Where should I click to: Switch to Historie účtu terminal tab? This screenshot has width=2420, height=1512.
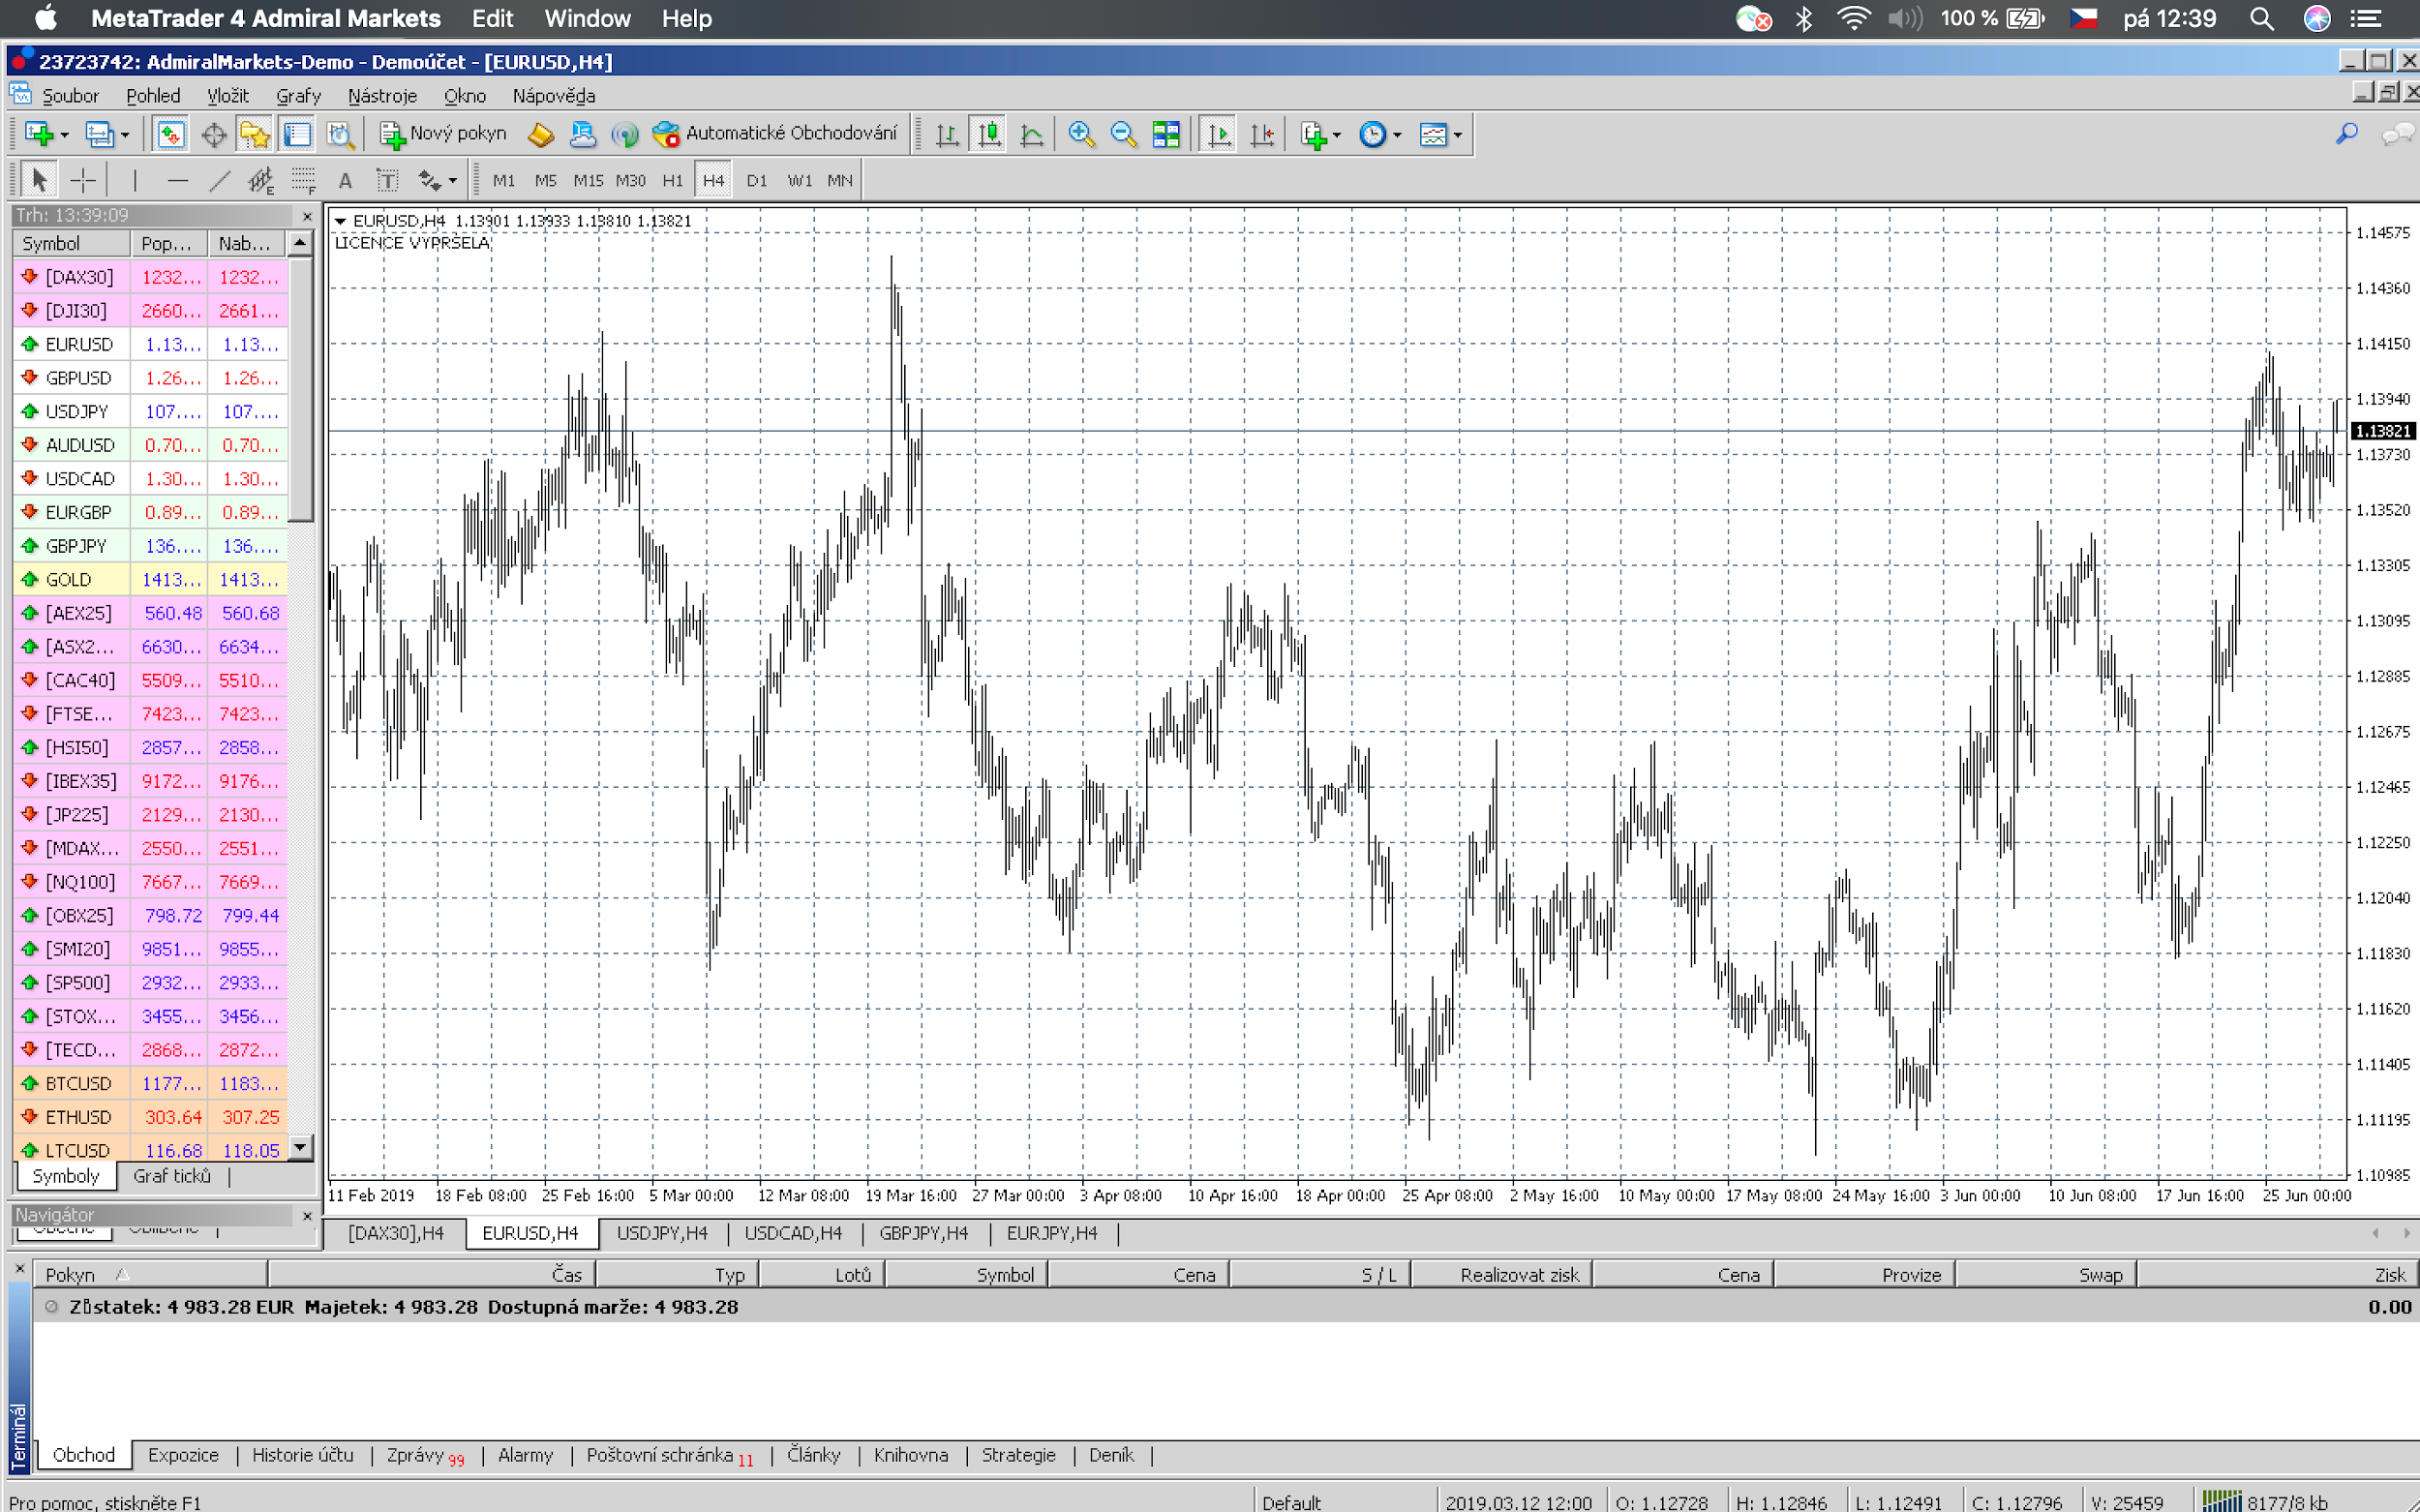(x=303, y=1455)
